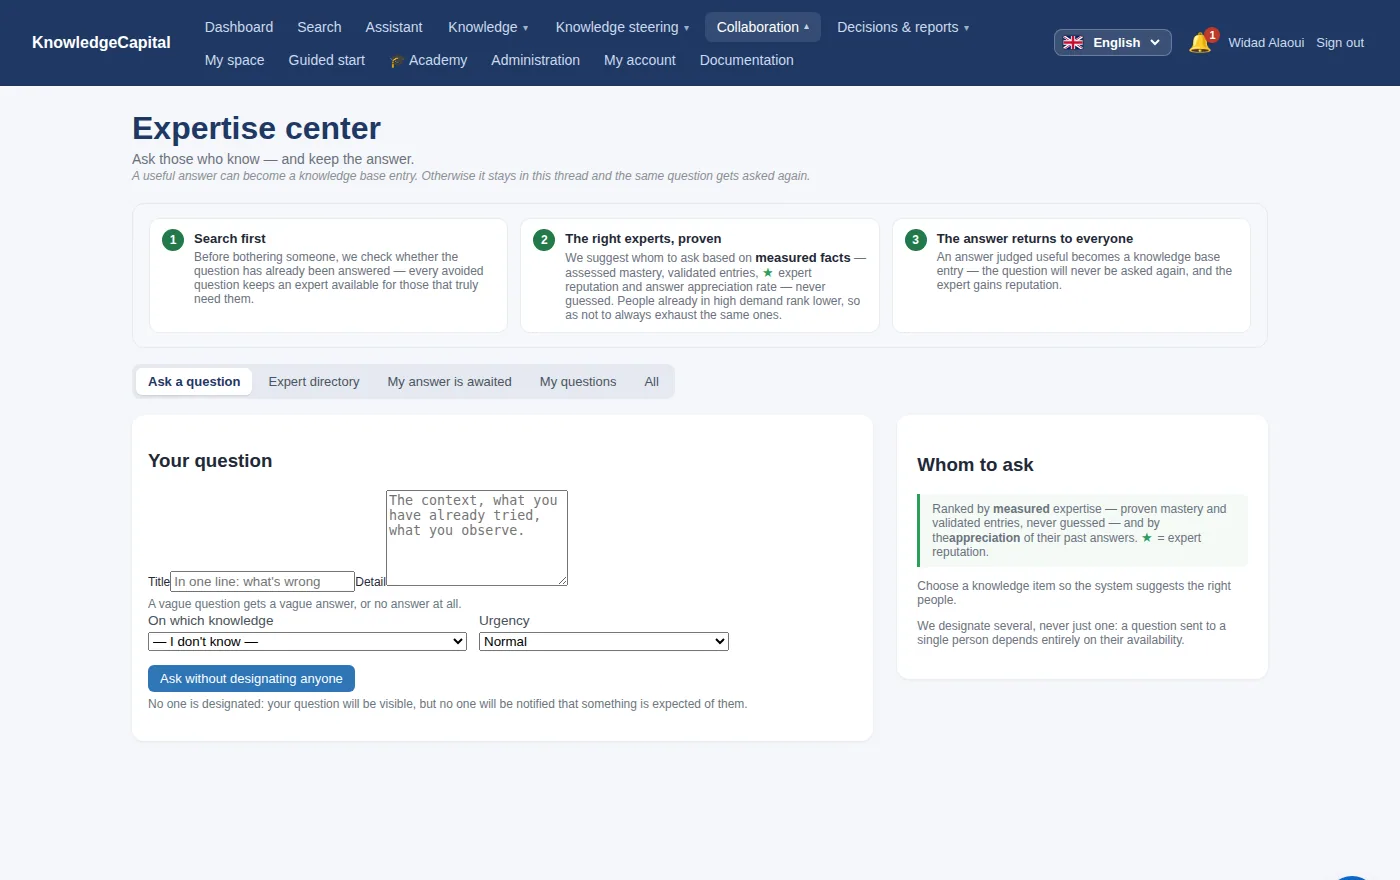This screenshot has height=880, width=1400.
Task: Switch to My questions tab
Action: [578, 381]
